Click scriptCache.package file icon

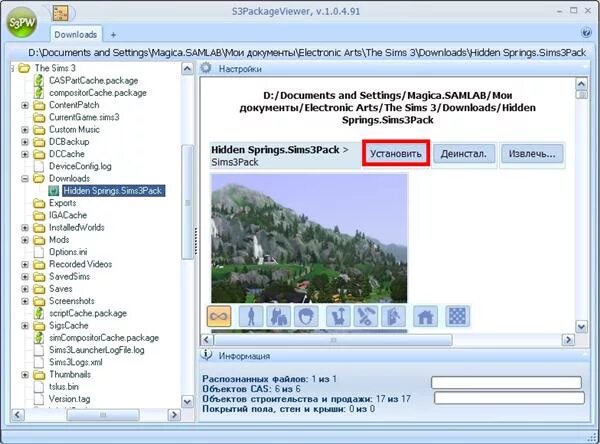tap(39, 313)
